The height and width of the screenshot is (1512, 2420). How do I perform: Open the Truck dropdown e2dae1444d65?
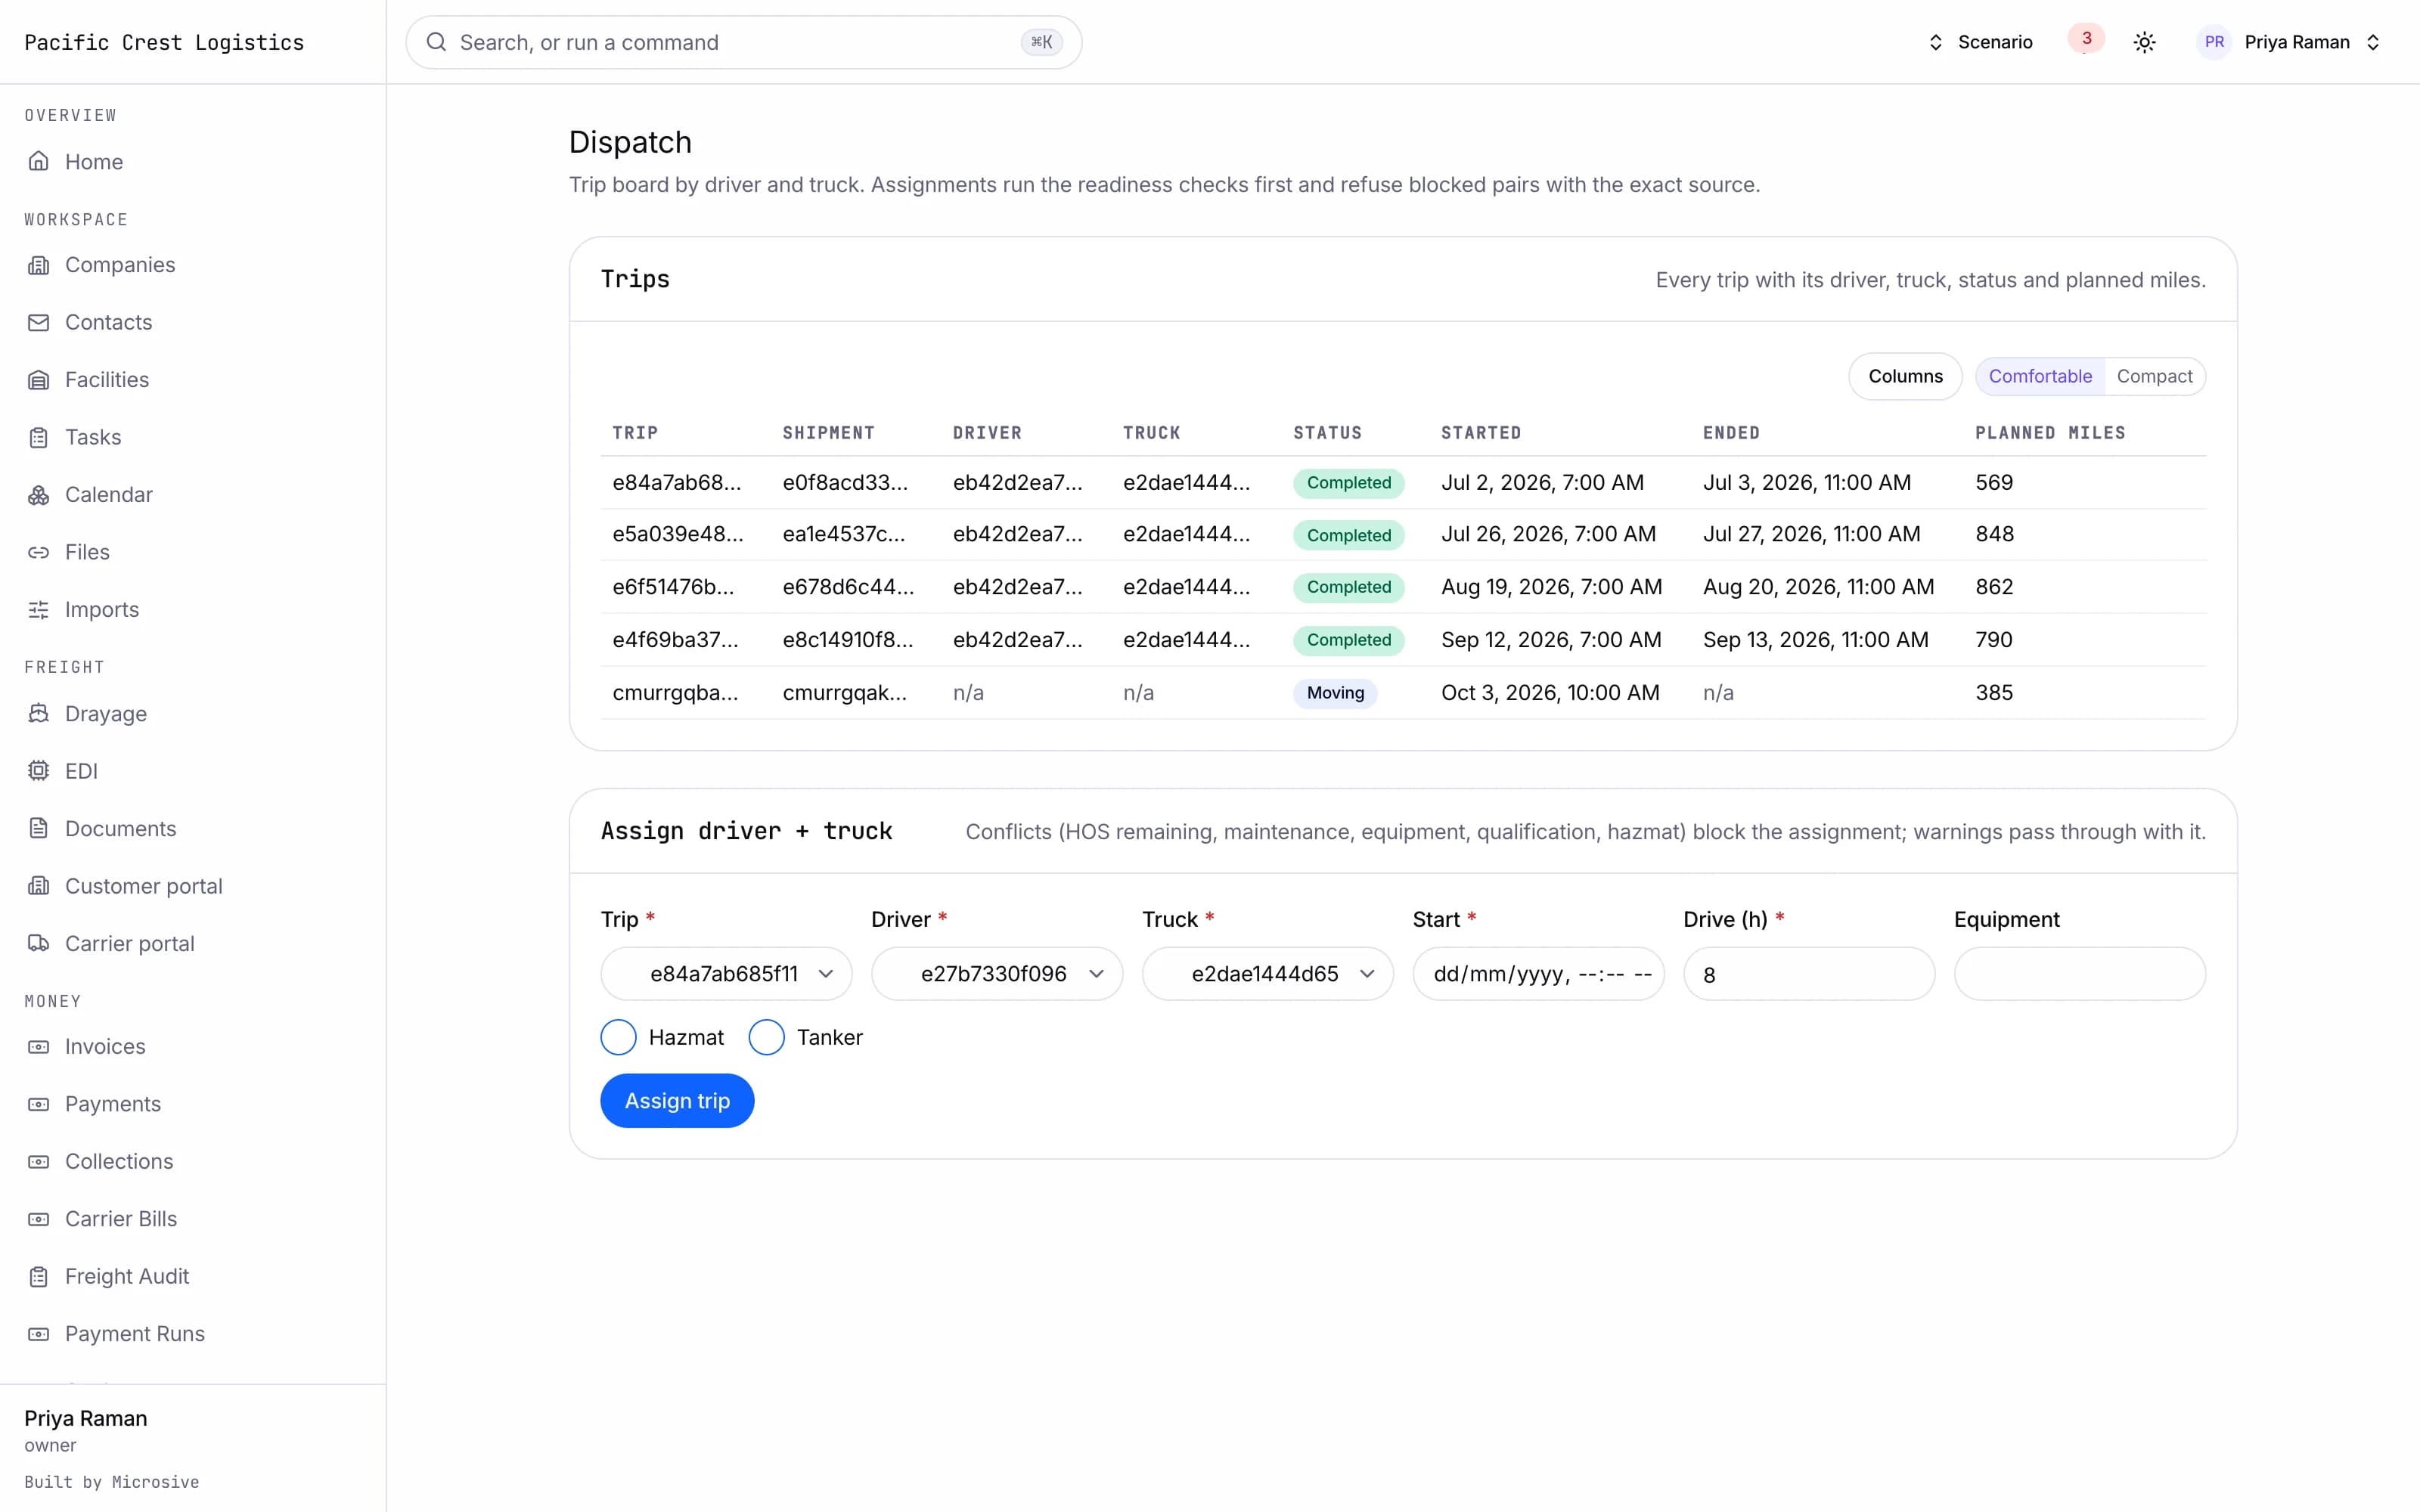pos(1268,974)
